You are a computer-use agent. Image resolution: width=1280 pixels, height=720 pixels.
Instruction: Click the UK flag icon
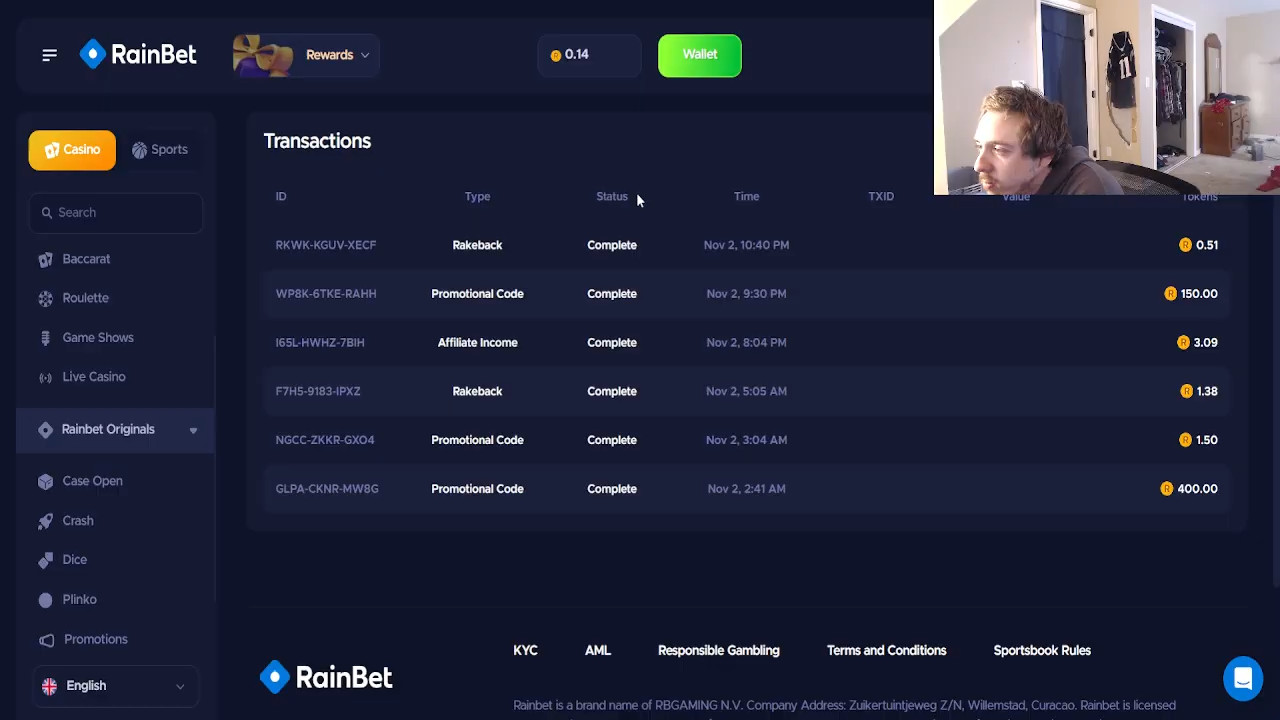coord(49,686)
